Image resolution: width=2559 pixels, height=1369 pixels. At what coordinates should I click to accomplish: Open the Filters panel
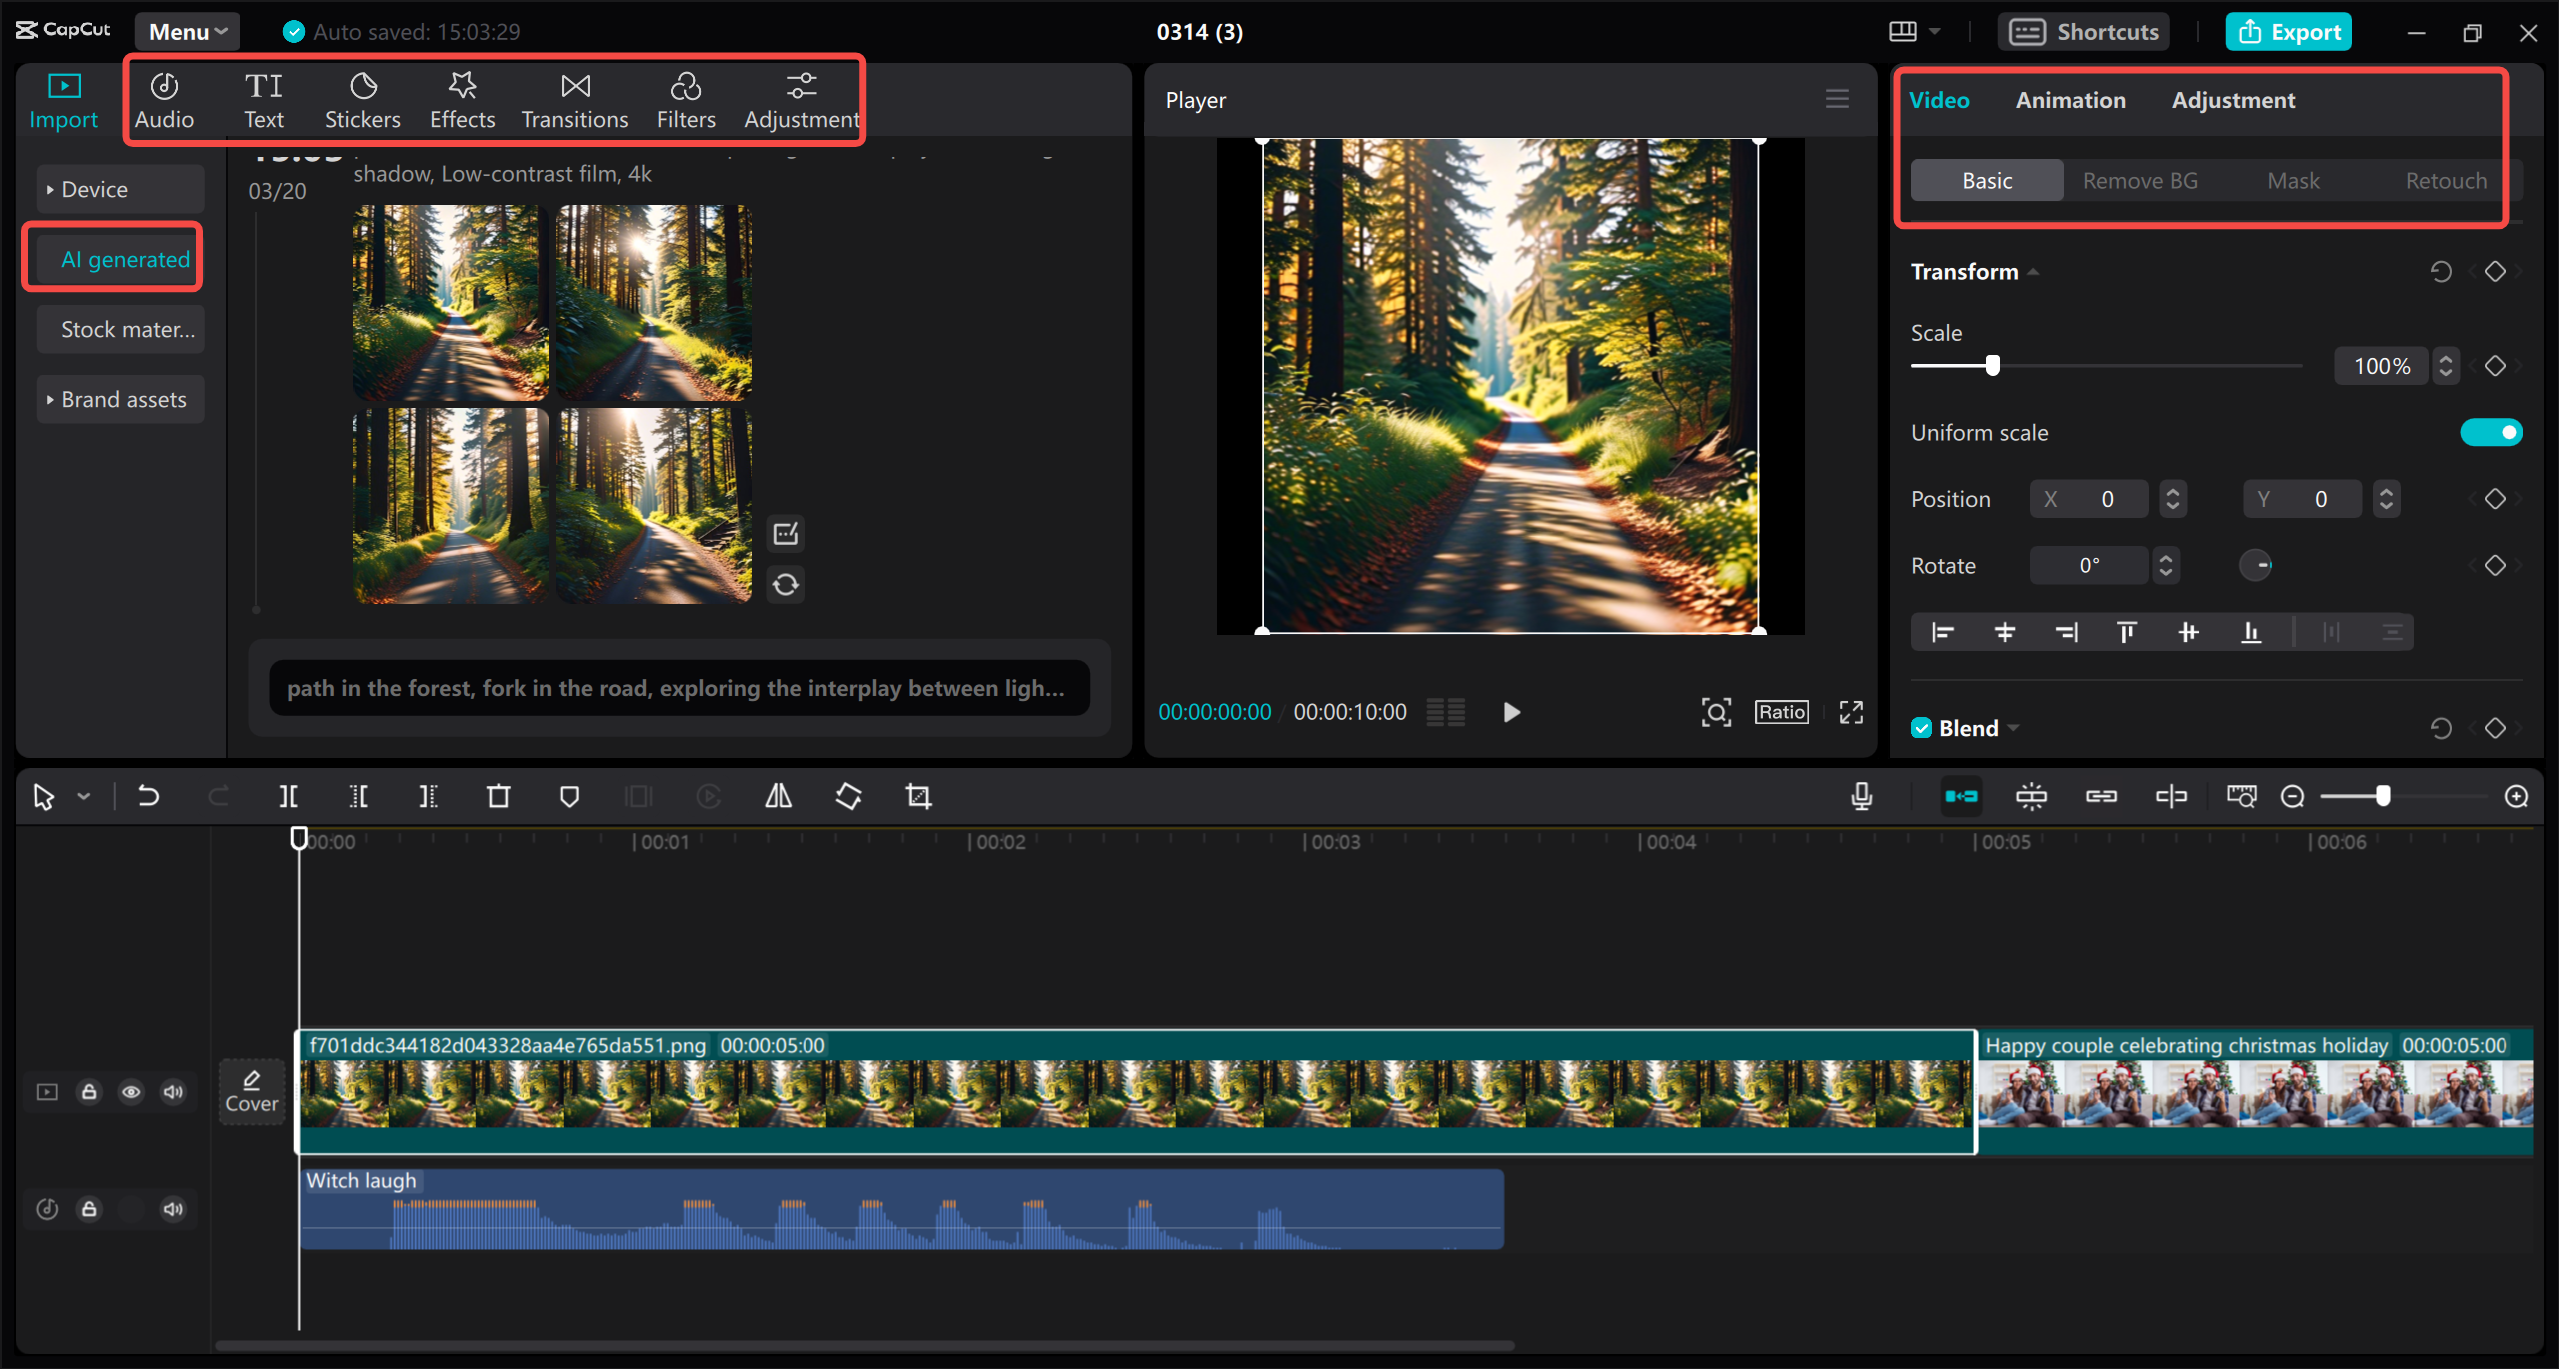click(x=686, y=99)
